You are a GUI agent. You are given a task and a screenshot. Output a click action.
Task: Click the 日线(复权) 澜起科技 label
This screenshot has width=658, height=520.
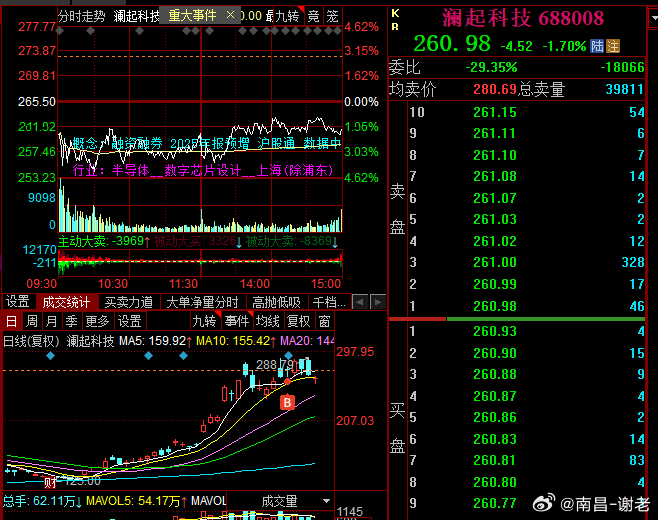click(58, 341)
